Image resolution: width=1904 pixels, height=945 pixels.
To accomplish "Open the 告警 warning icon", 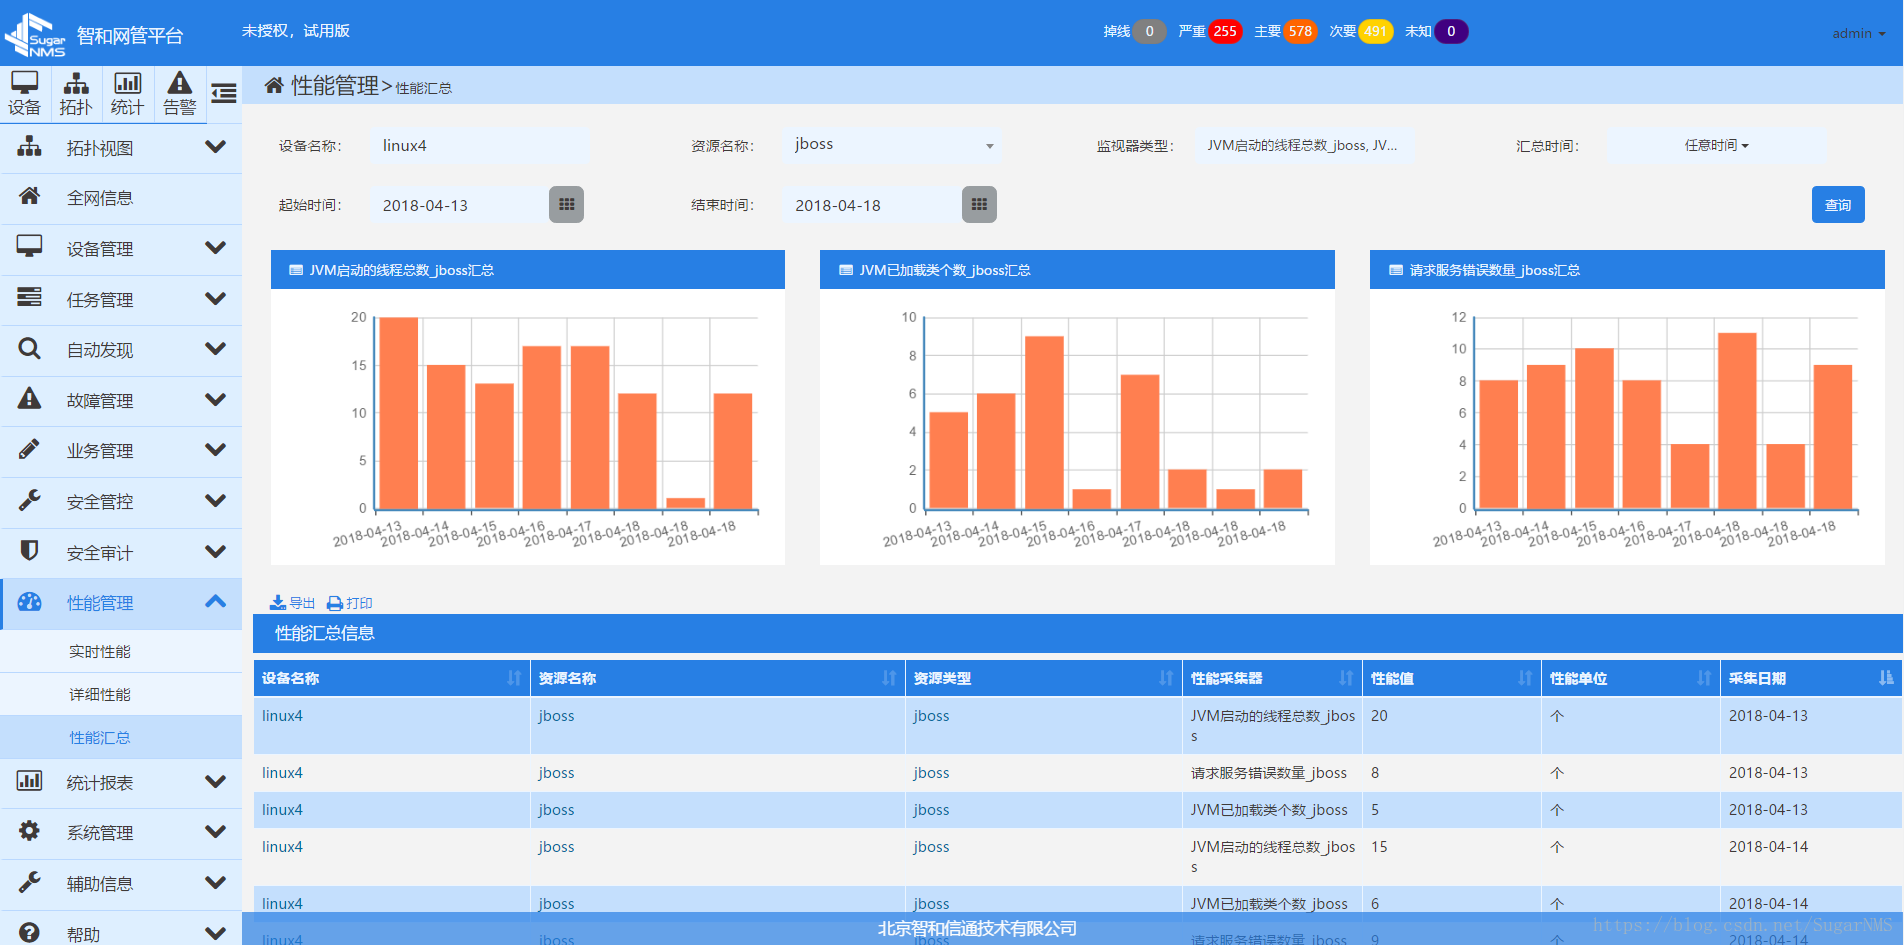I will (x=180, y=93).
